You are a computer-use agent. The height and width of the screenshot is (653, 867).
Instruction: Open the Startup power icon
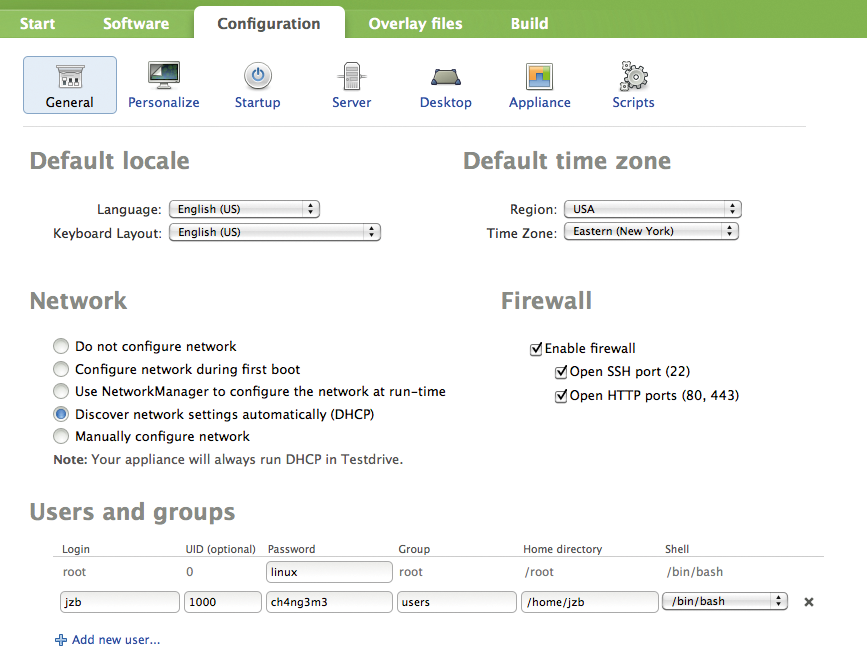[x=258, y=76]
